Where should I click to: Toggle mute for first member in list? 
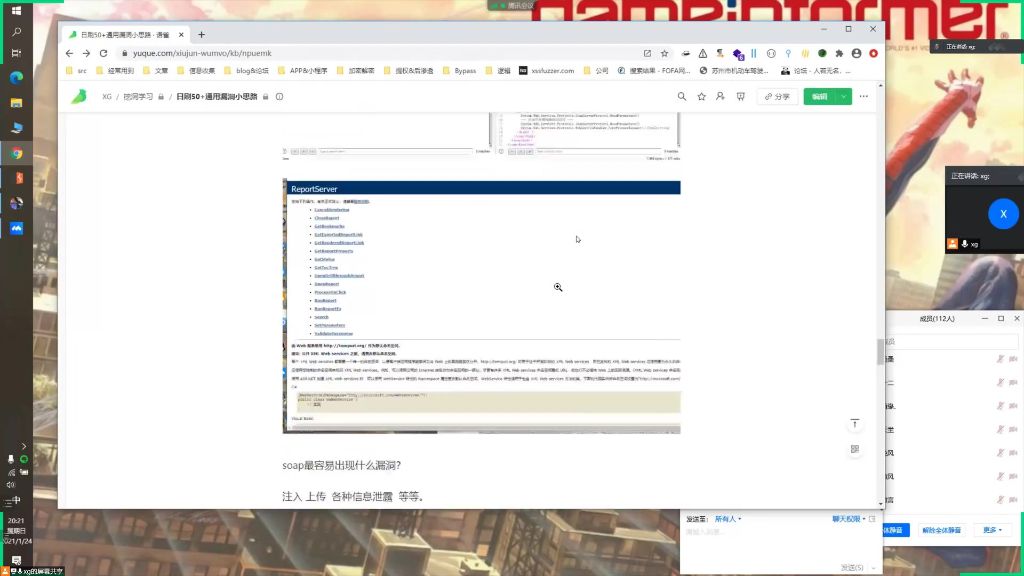[1000, 359]
